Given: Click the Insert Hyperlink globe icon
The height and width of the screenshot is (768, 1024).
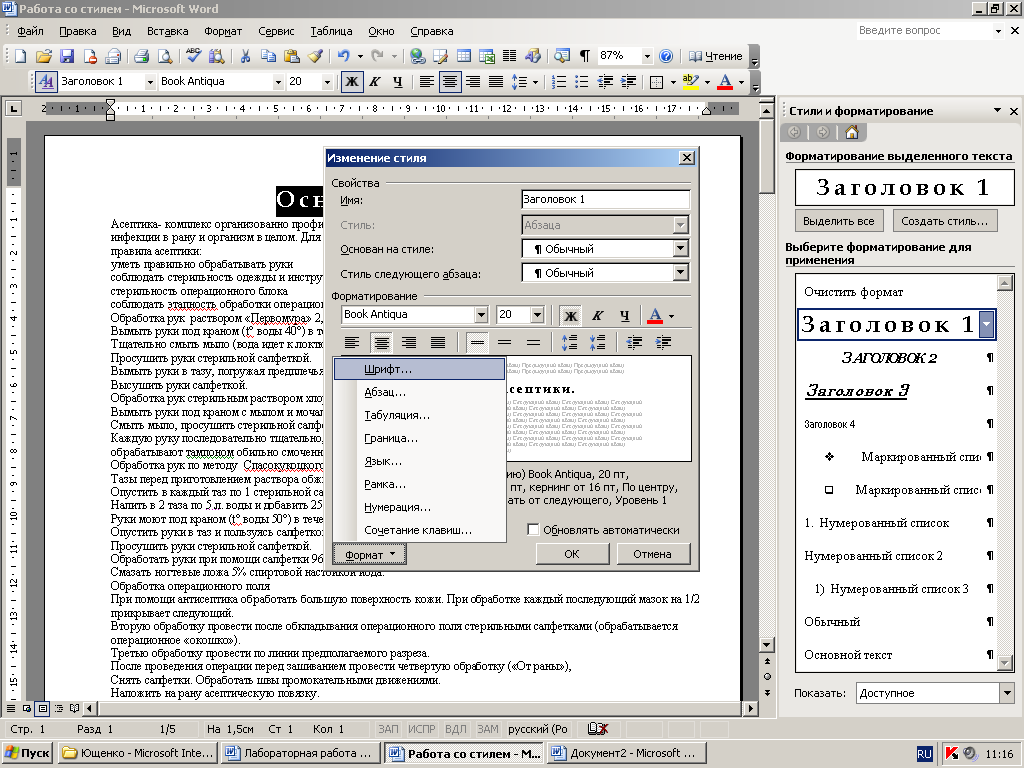Looking at the screenshot, I should click(x=418, y=56).
